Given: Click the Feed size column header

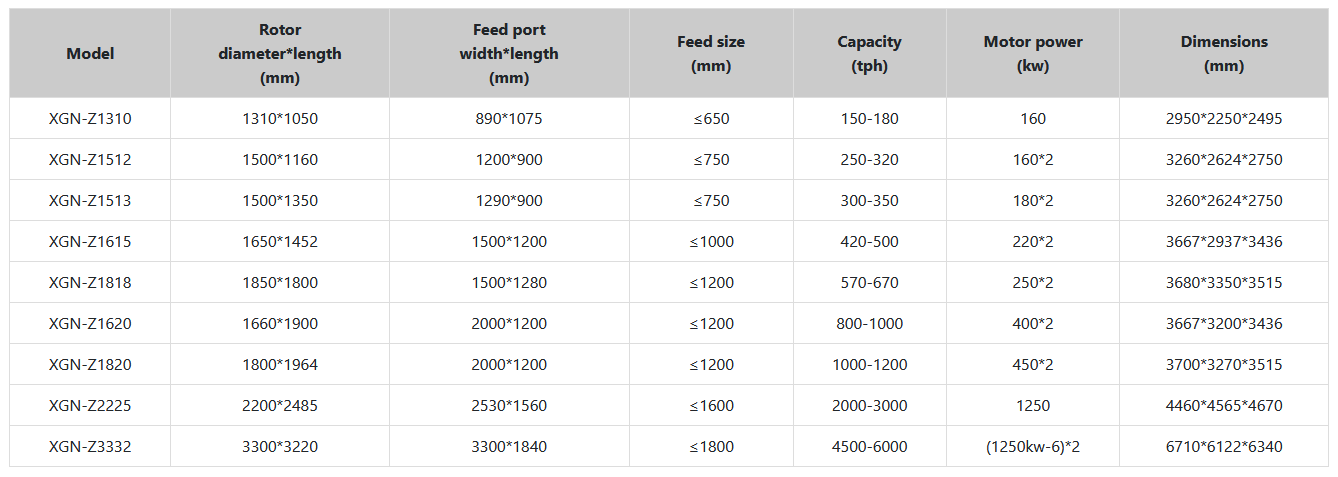Looking at the screenshot, I should (x=711, y=54).
